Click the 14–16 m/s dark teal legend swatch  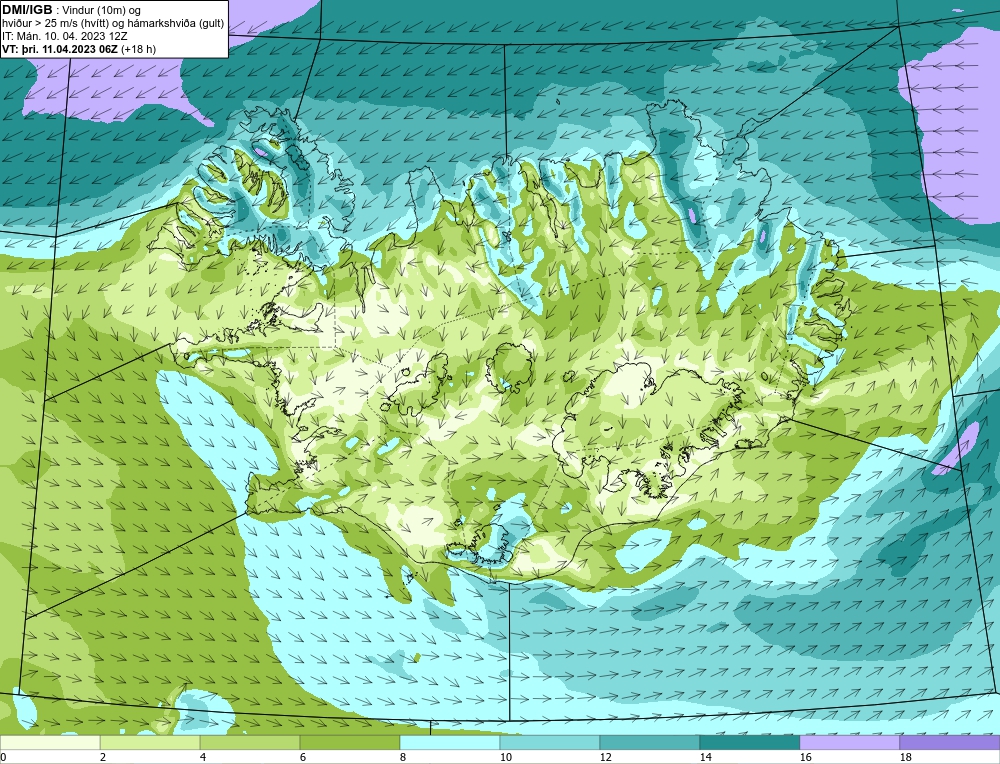pyautogui.click(x=750, y=742)
